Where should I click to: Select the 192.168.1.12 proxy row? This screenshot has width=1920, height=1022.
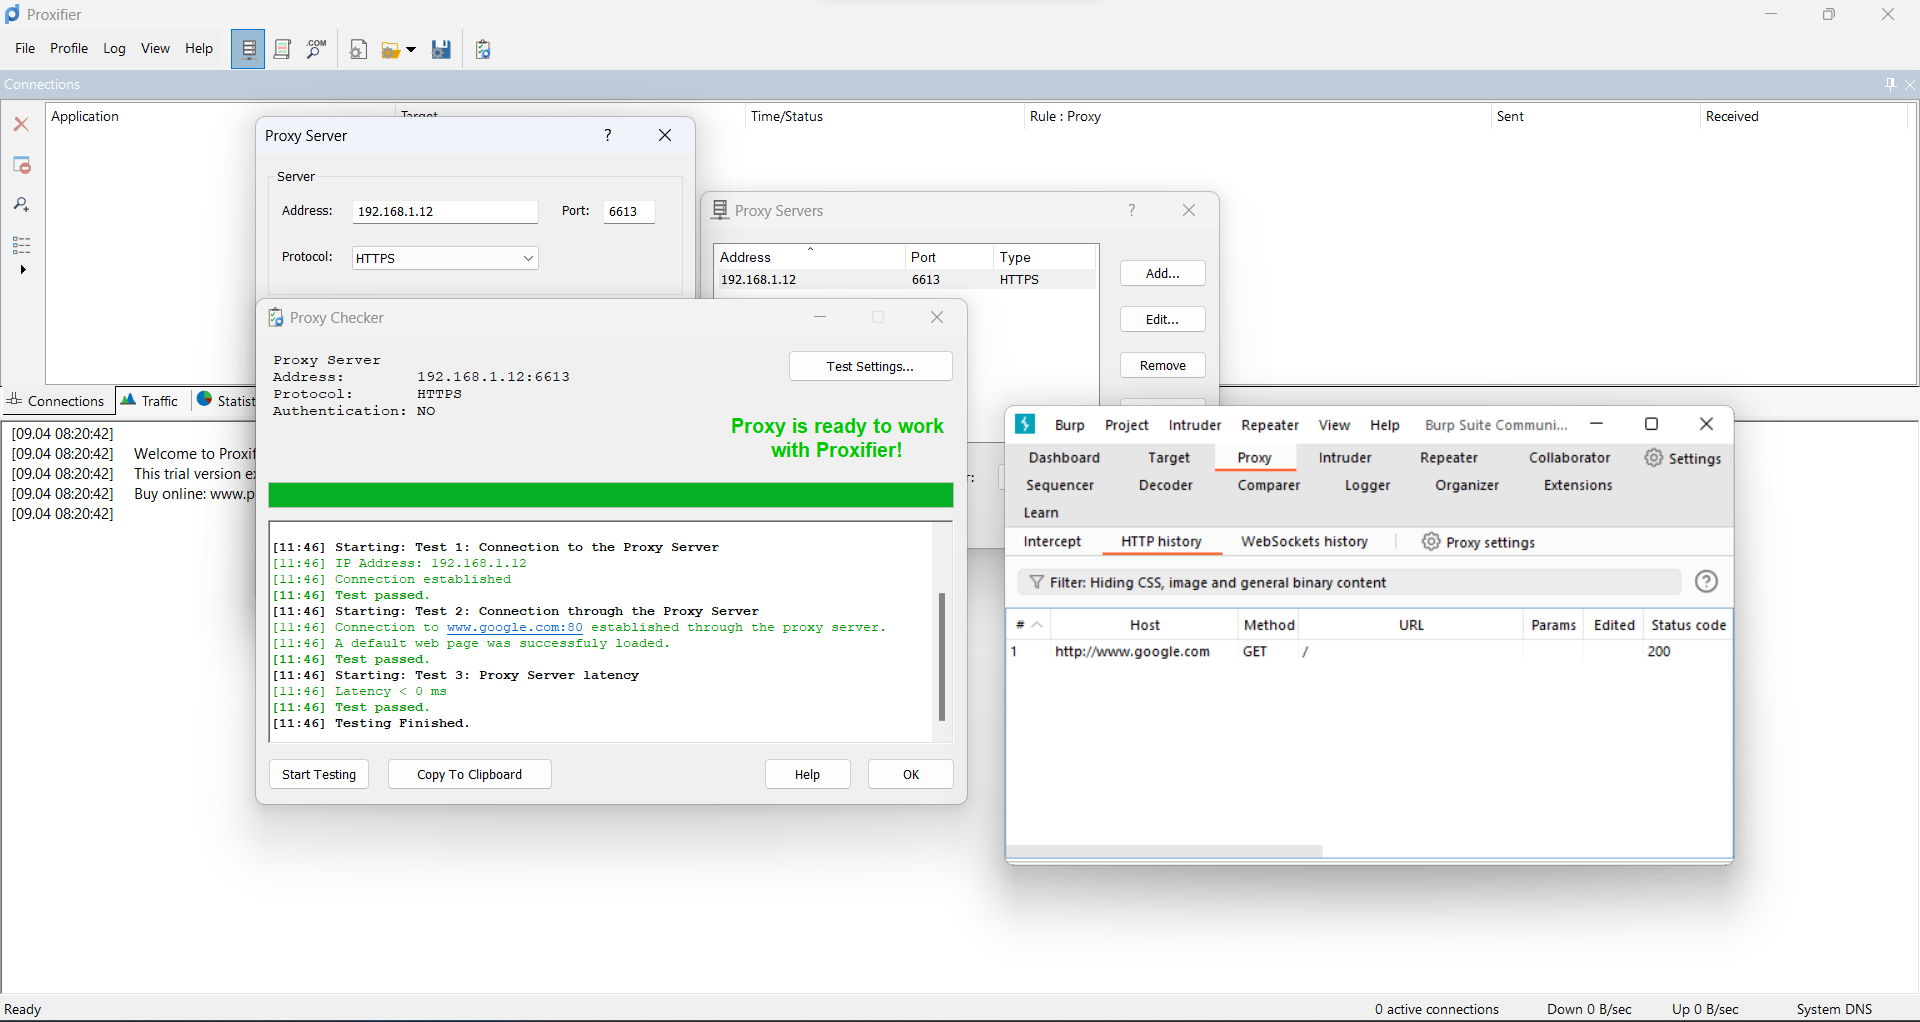(x=905, y=280)
